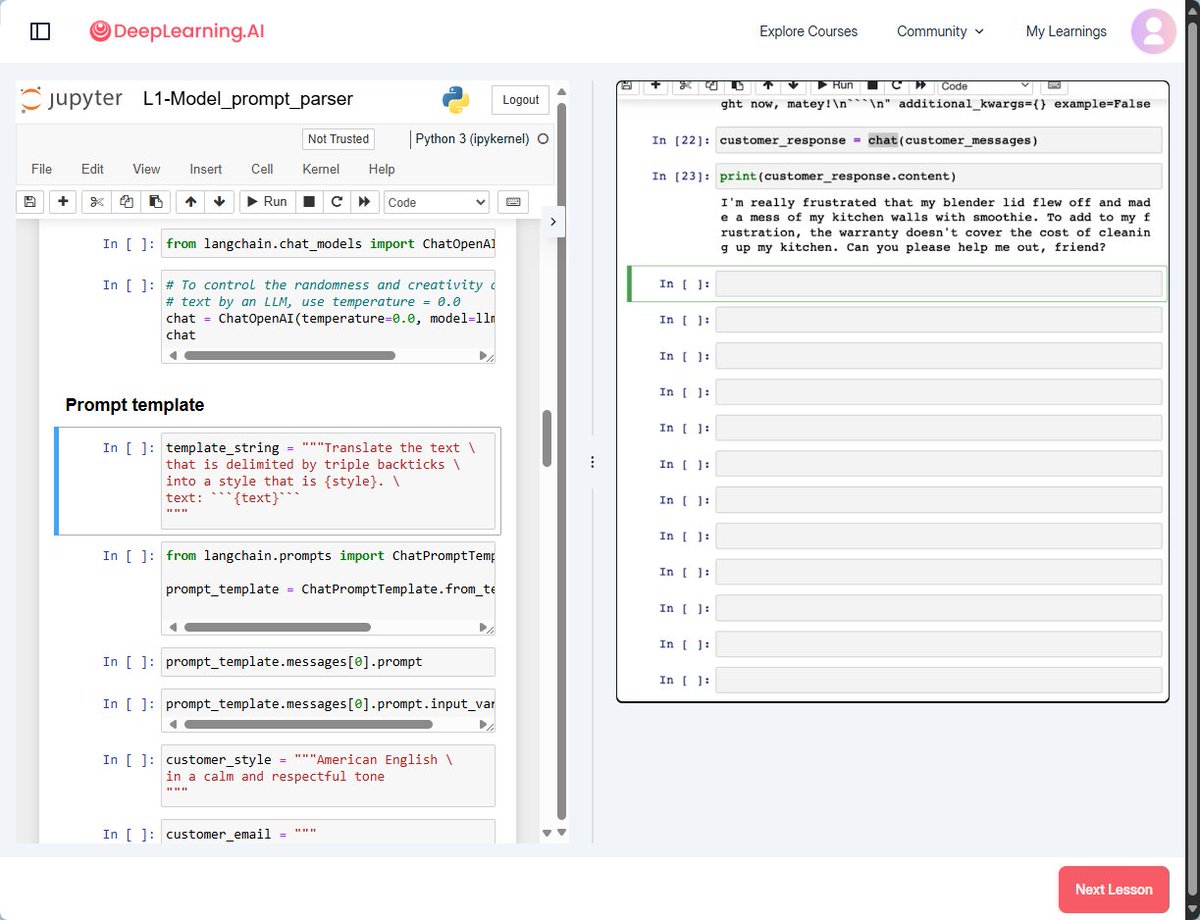Viewport: 1200px width, 920px height.
Task: Open the user profile avatar
Action: tap(1153, 31)
